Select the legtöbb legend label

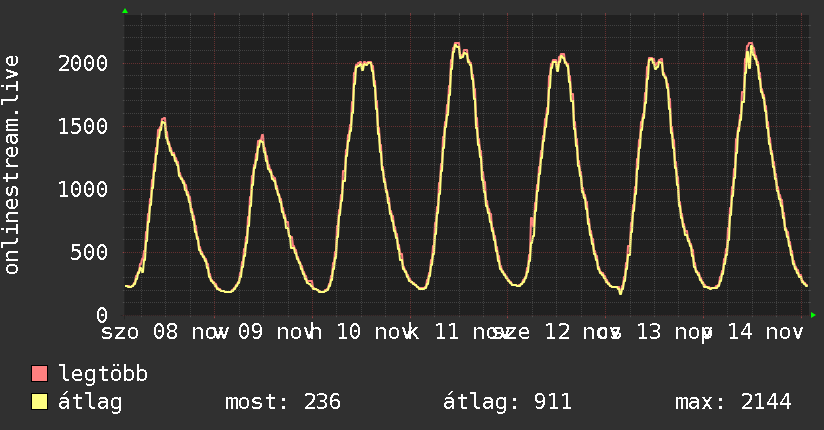tap(103, 374)
